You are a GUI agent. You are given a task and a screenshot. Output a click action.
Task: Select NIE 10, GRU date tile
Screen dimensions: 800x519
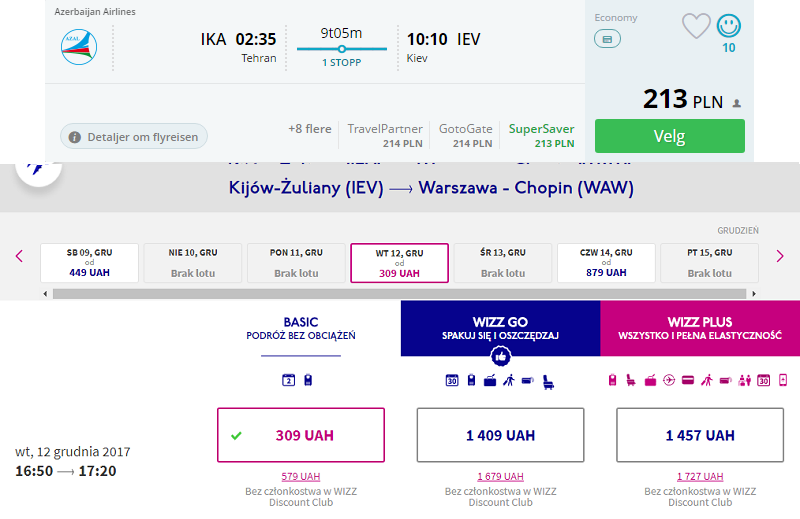pos(193,263)
